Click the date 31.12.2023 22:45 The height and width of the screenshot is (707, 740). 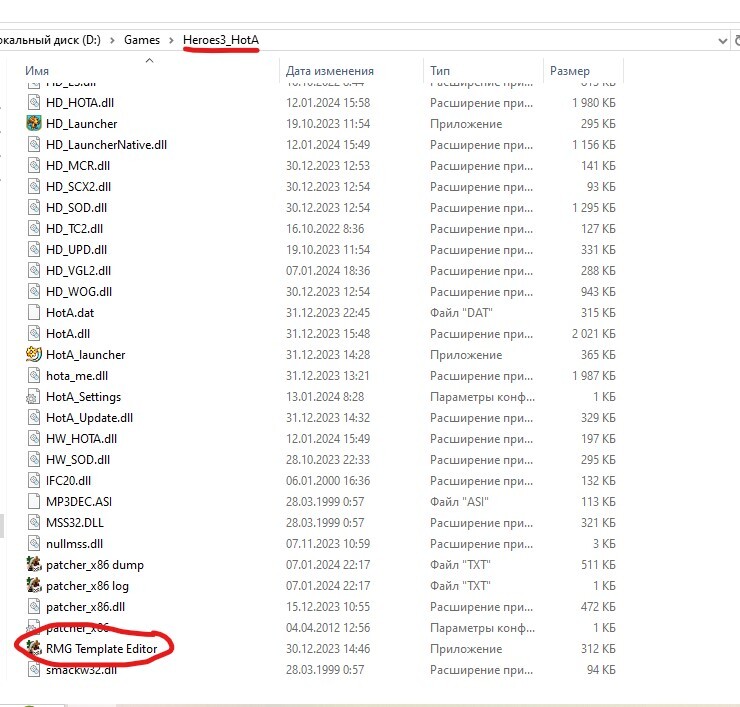[x=328, y=312]
